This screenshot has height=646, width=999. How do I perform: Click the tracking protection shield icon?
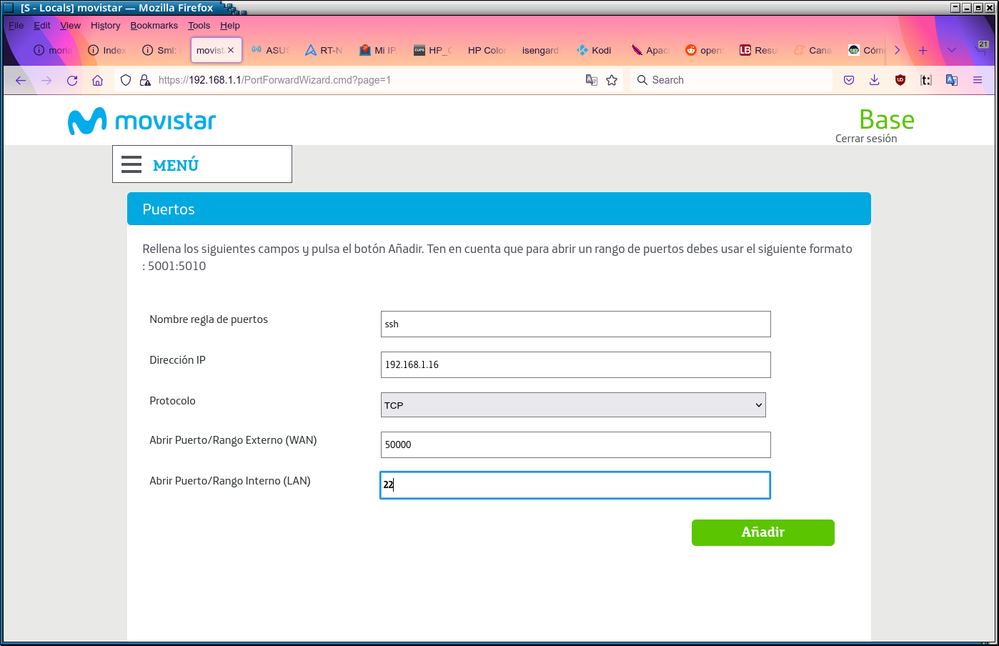pos(125,80)
